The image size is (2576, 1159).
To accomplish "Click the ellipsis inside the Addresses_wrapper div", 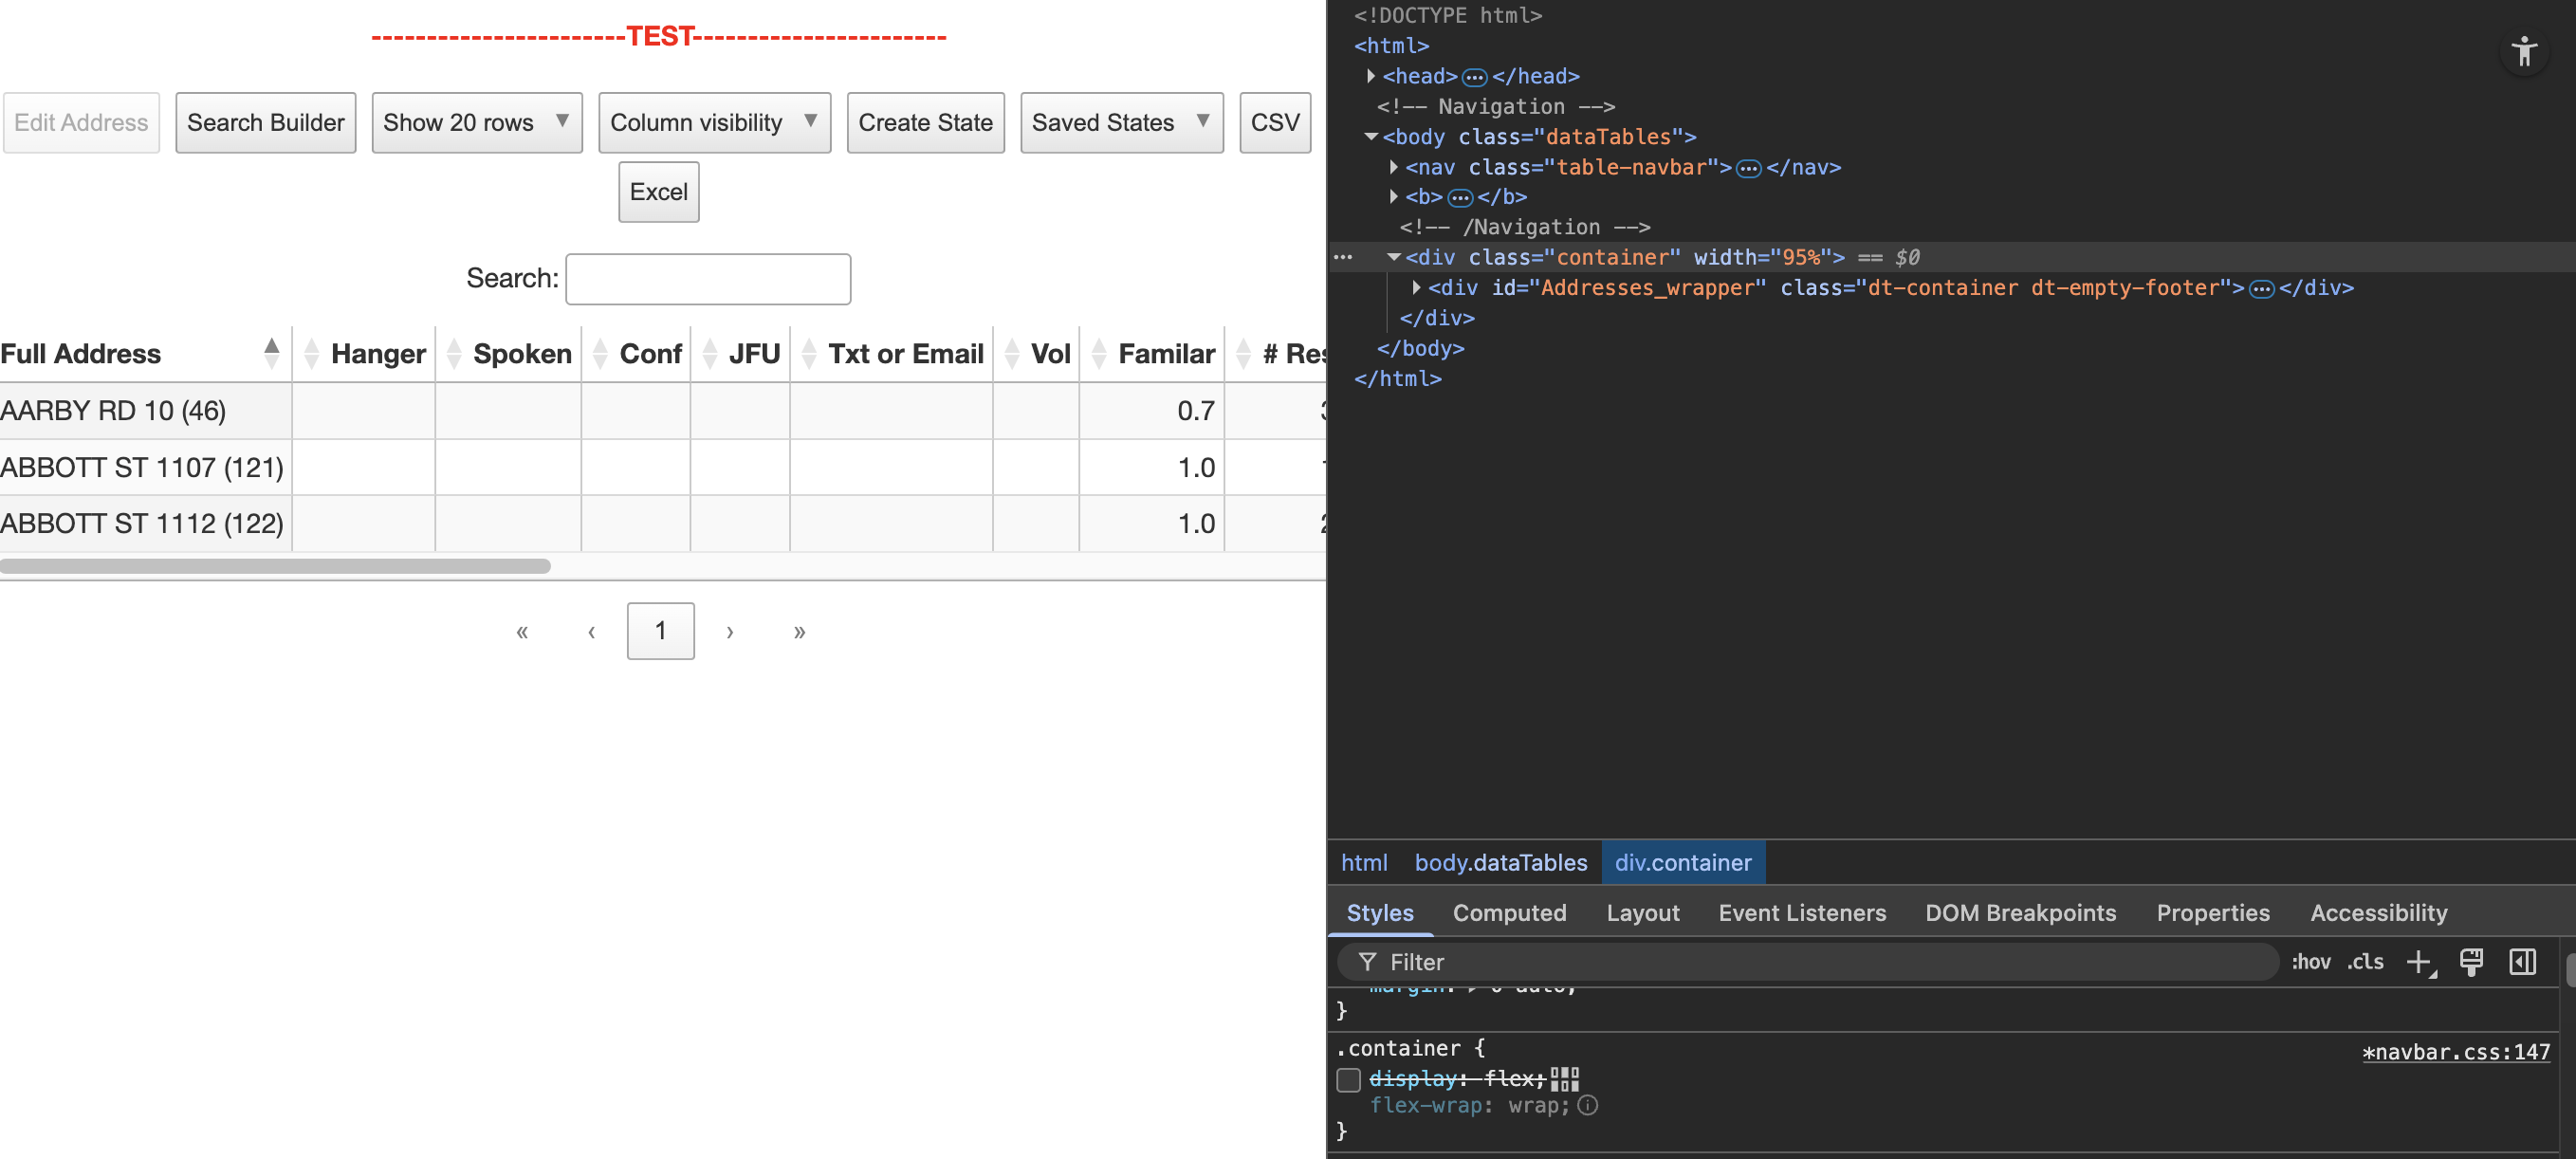I will [x=2261, y=289].
